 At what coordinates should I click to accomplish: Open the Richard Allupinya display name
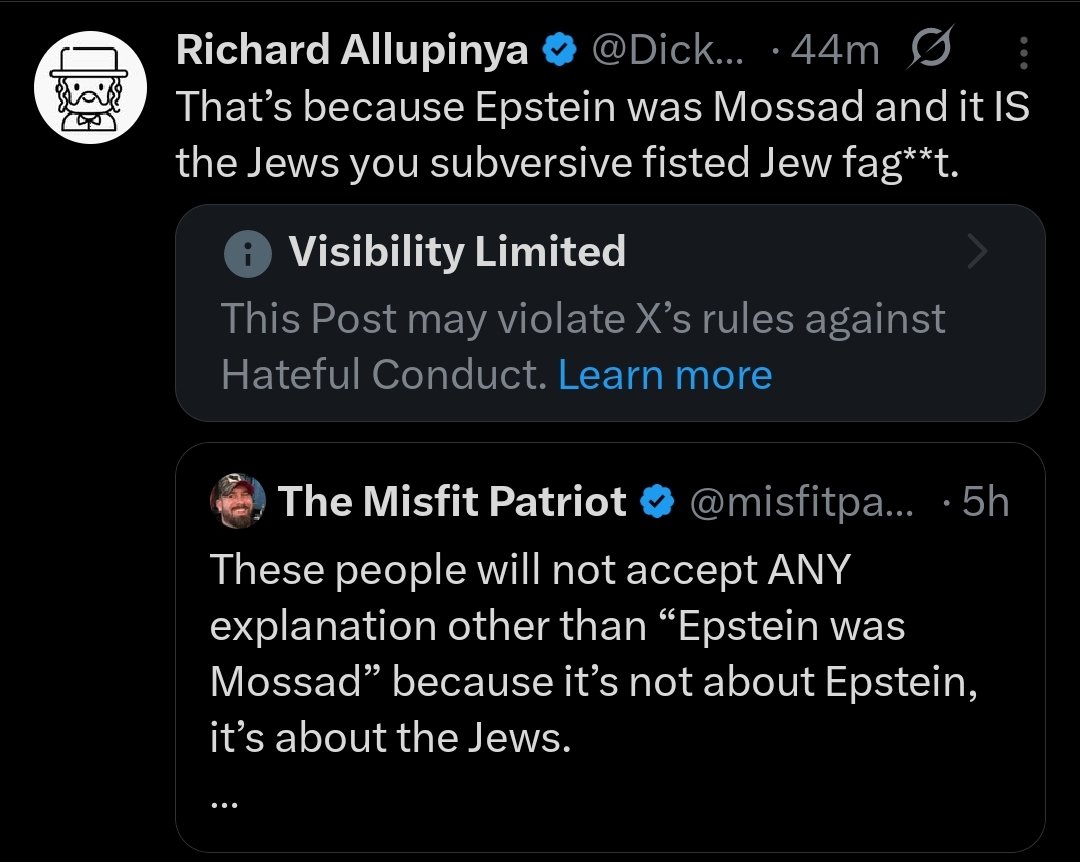pyautogui.click(x=352, y=50)
